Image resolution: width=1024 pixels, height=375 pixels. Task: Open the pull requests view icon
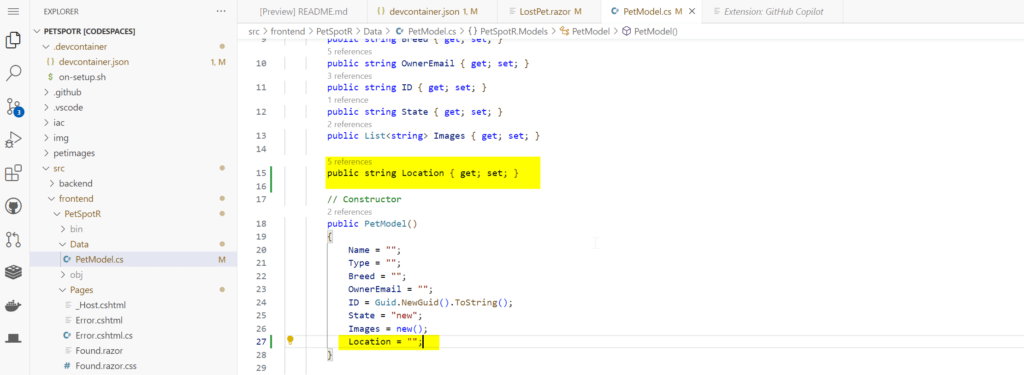click(x=13, y=240)
